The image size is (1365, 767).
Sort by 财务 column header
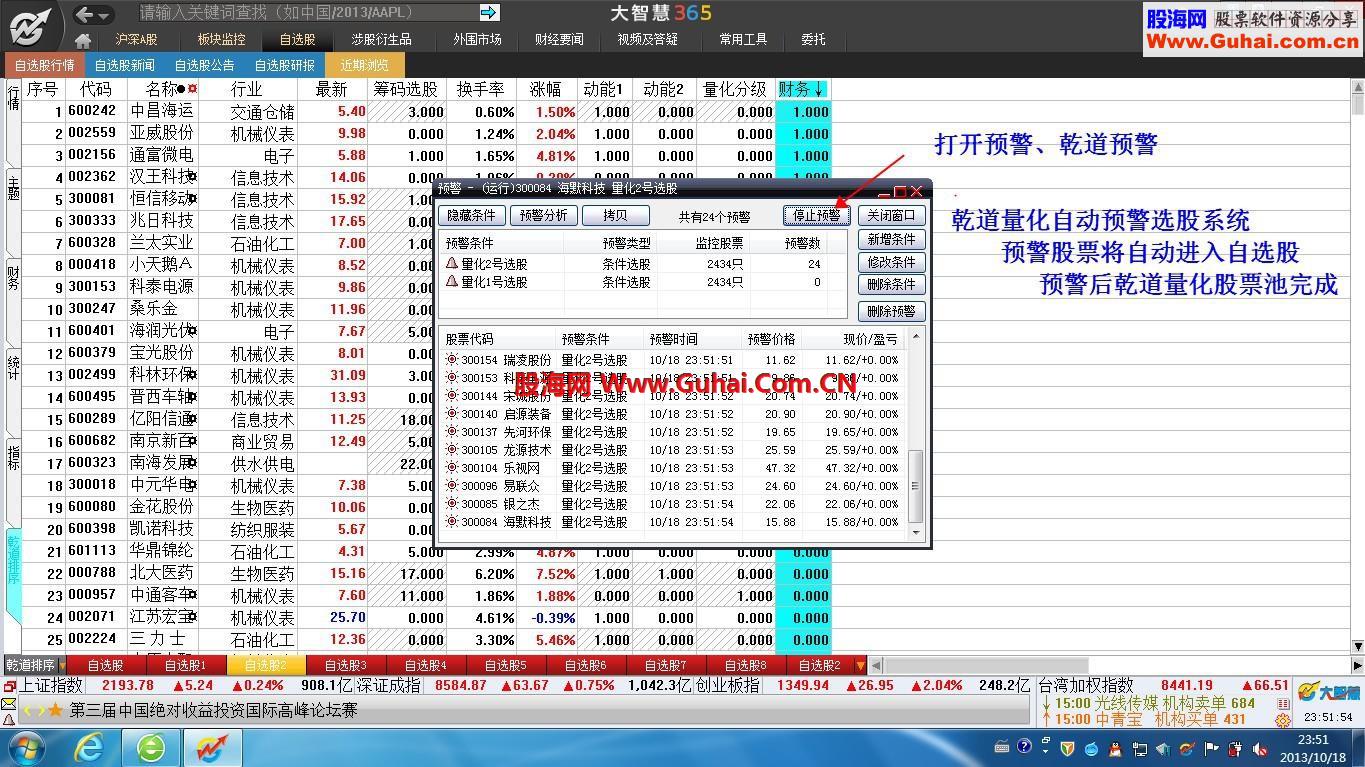point(802,89)
